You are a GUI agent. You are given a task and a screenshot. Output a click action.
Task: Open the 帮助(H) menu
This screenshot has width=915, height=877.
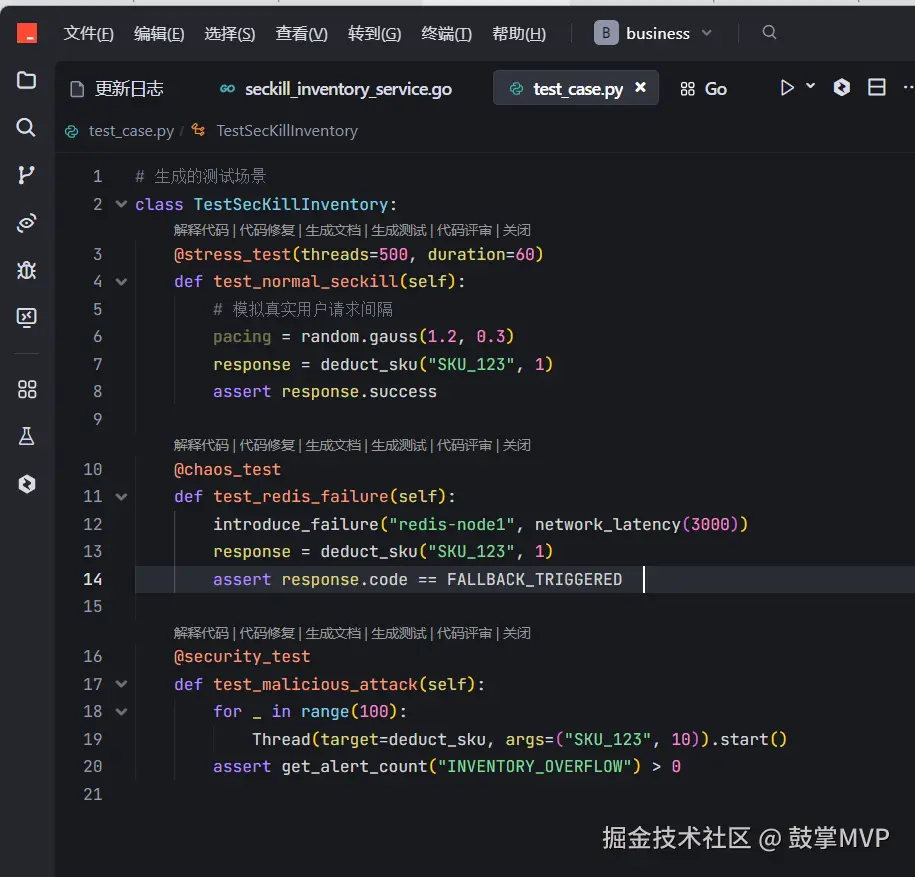point(519,33)
